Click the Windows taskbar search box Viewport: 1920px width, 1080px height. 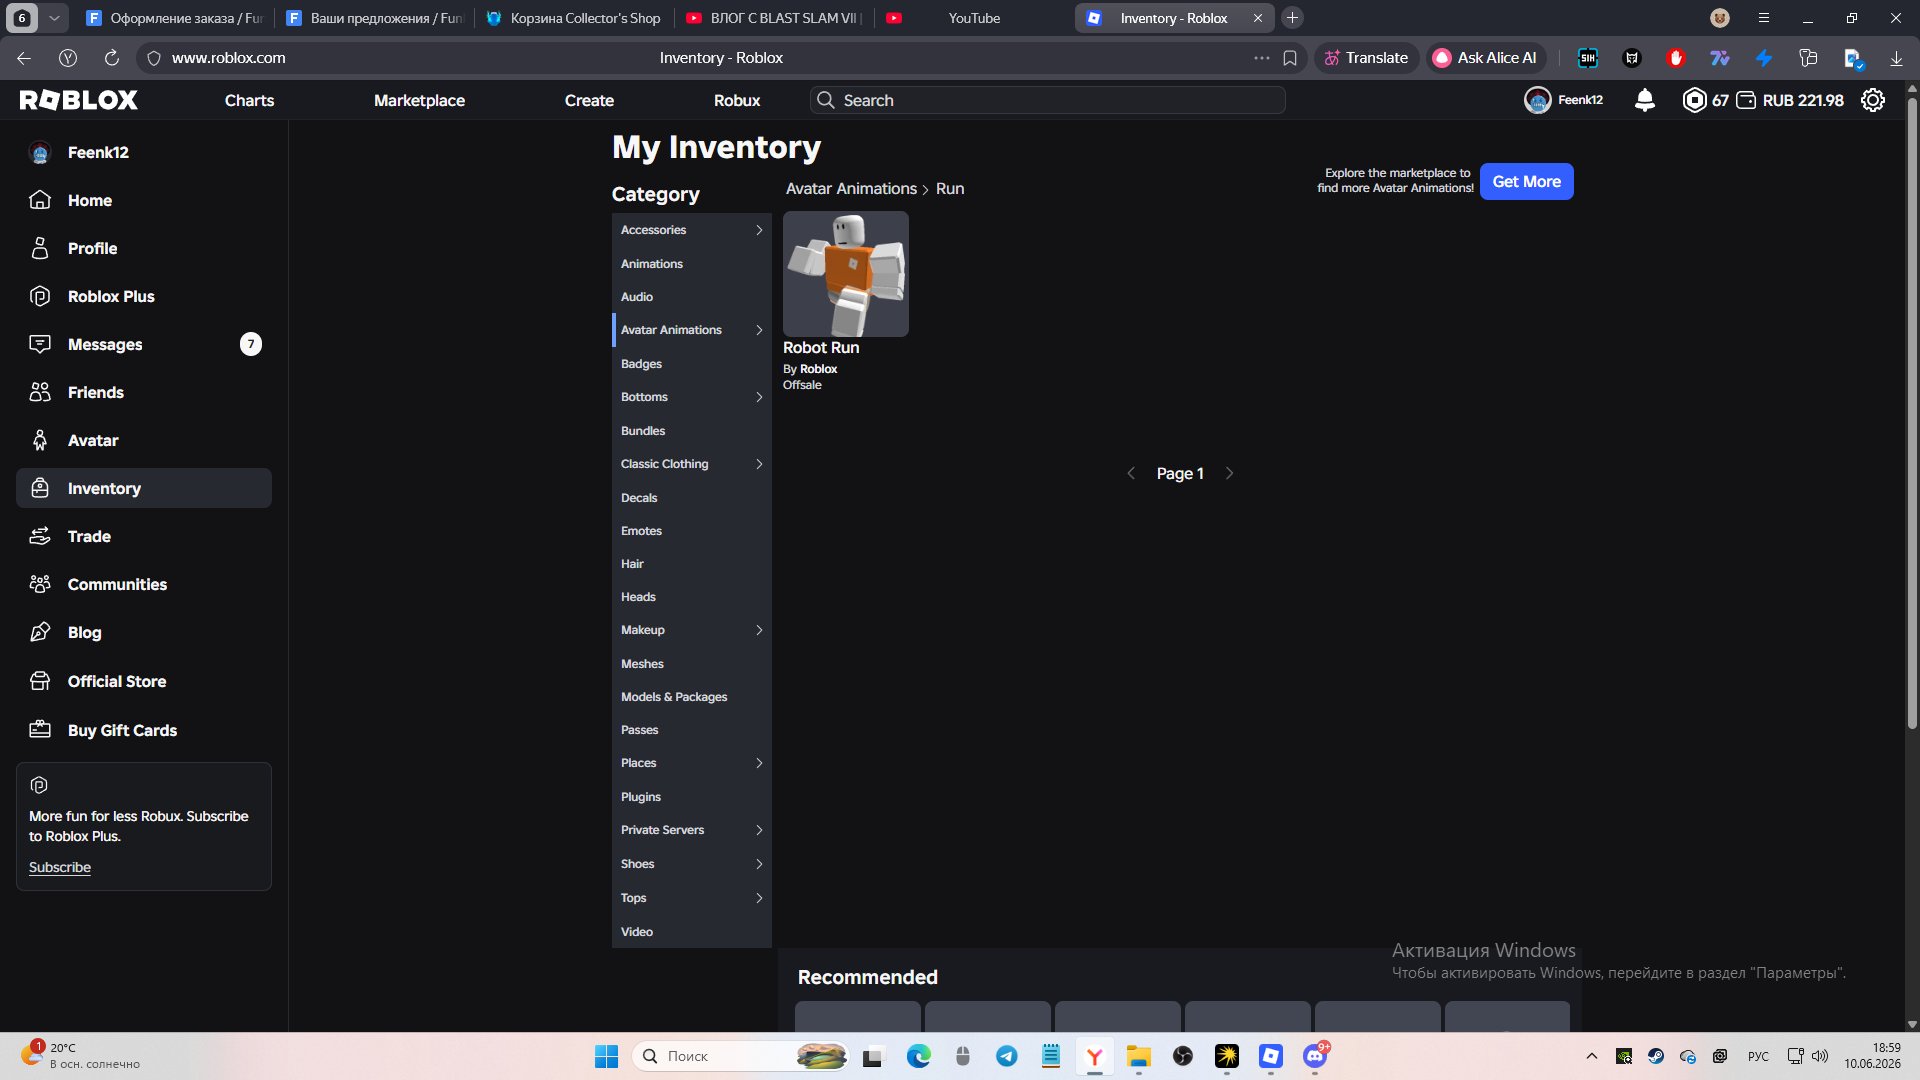coord(741,1056)
